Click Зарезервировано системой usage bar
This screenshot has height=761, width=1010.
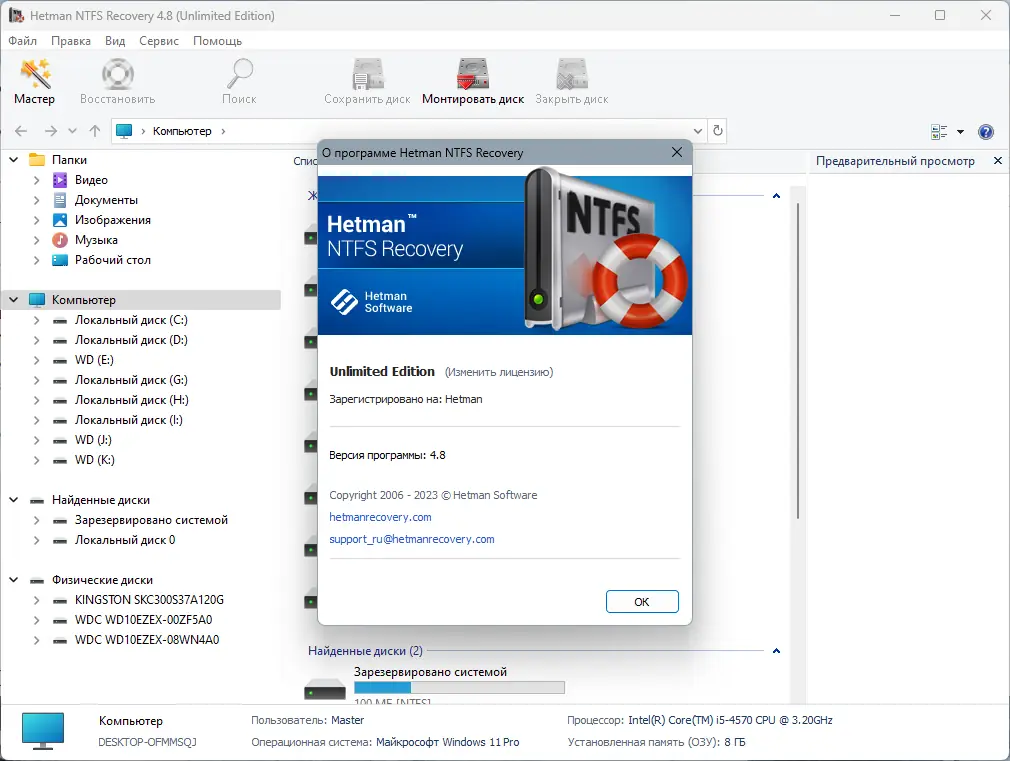459,688
